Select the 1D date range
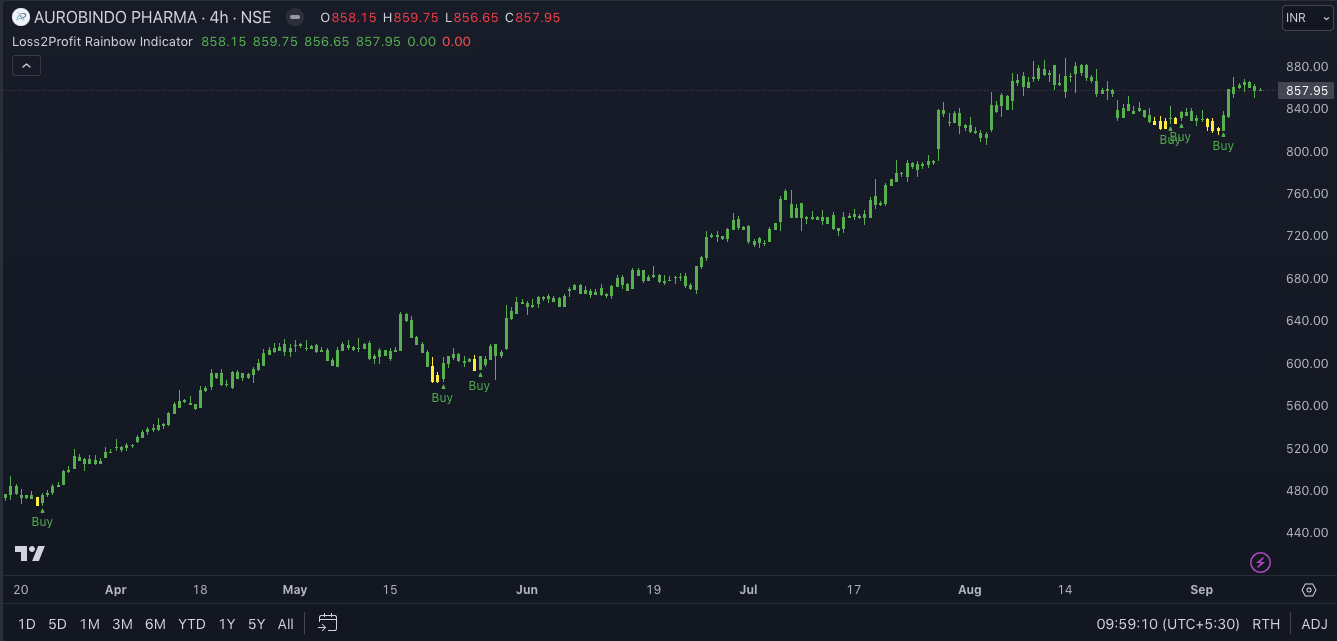 27,624
